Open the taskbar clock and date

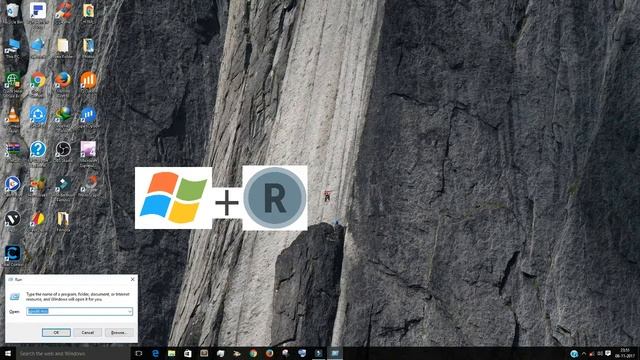[x=625, y=353]
